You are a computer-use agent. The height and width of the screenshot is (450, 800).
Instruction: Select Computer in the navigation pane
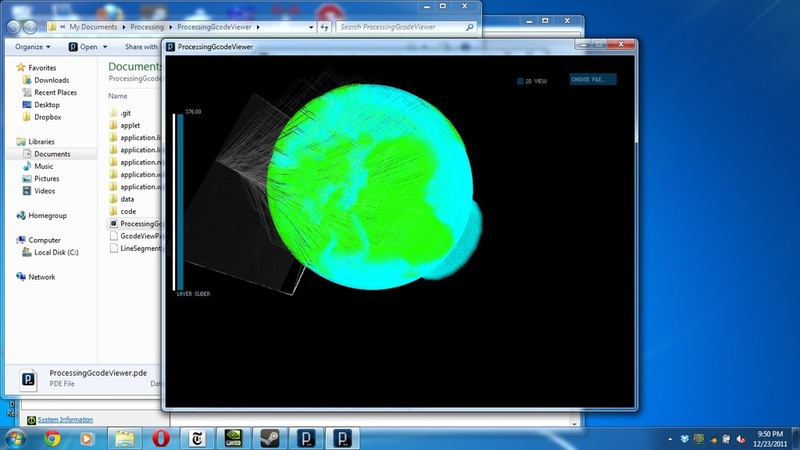pyautogui.click(x=44, y=240)
